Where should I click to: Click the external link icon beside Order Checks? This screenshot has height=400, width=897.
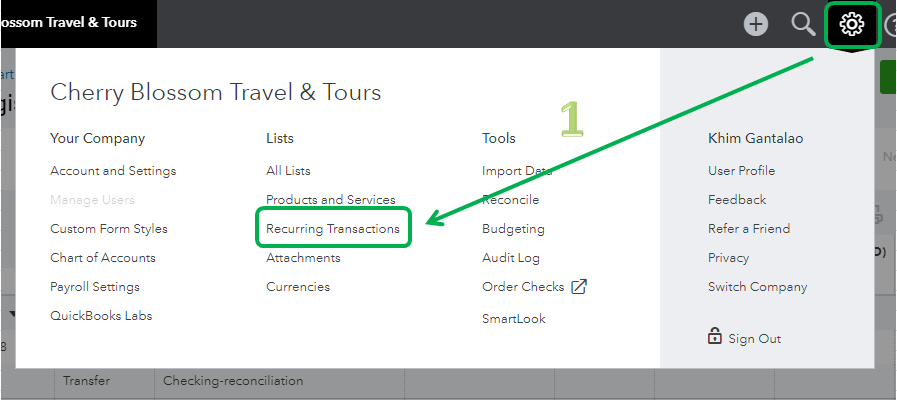(x=580, y=287)
